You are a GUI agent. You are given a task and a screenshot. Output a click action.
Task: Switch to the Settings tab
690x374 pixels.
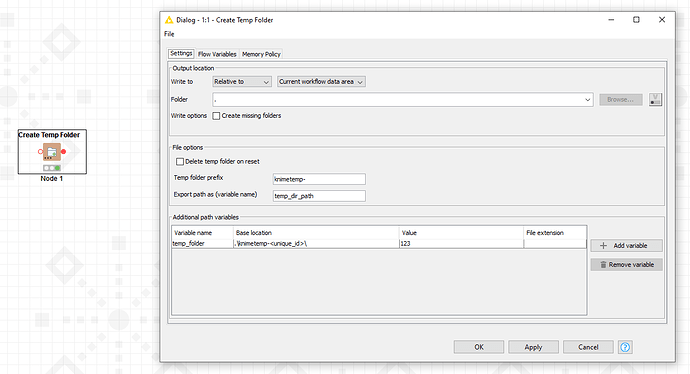181,54
